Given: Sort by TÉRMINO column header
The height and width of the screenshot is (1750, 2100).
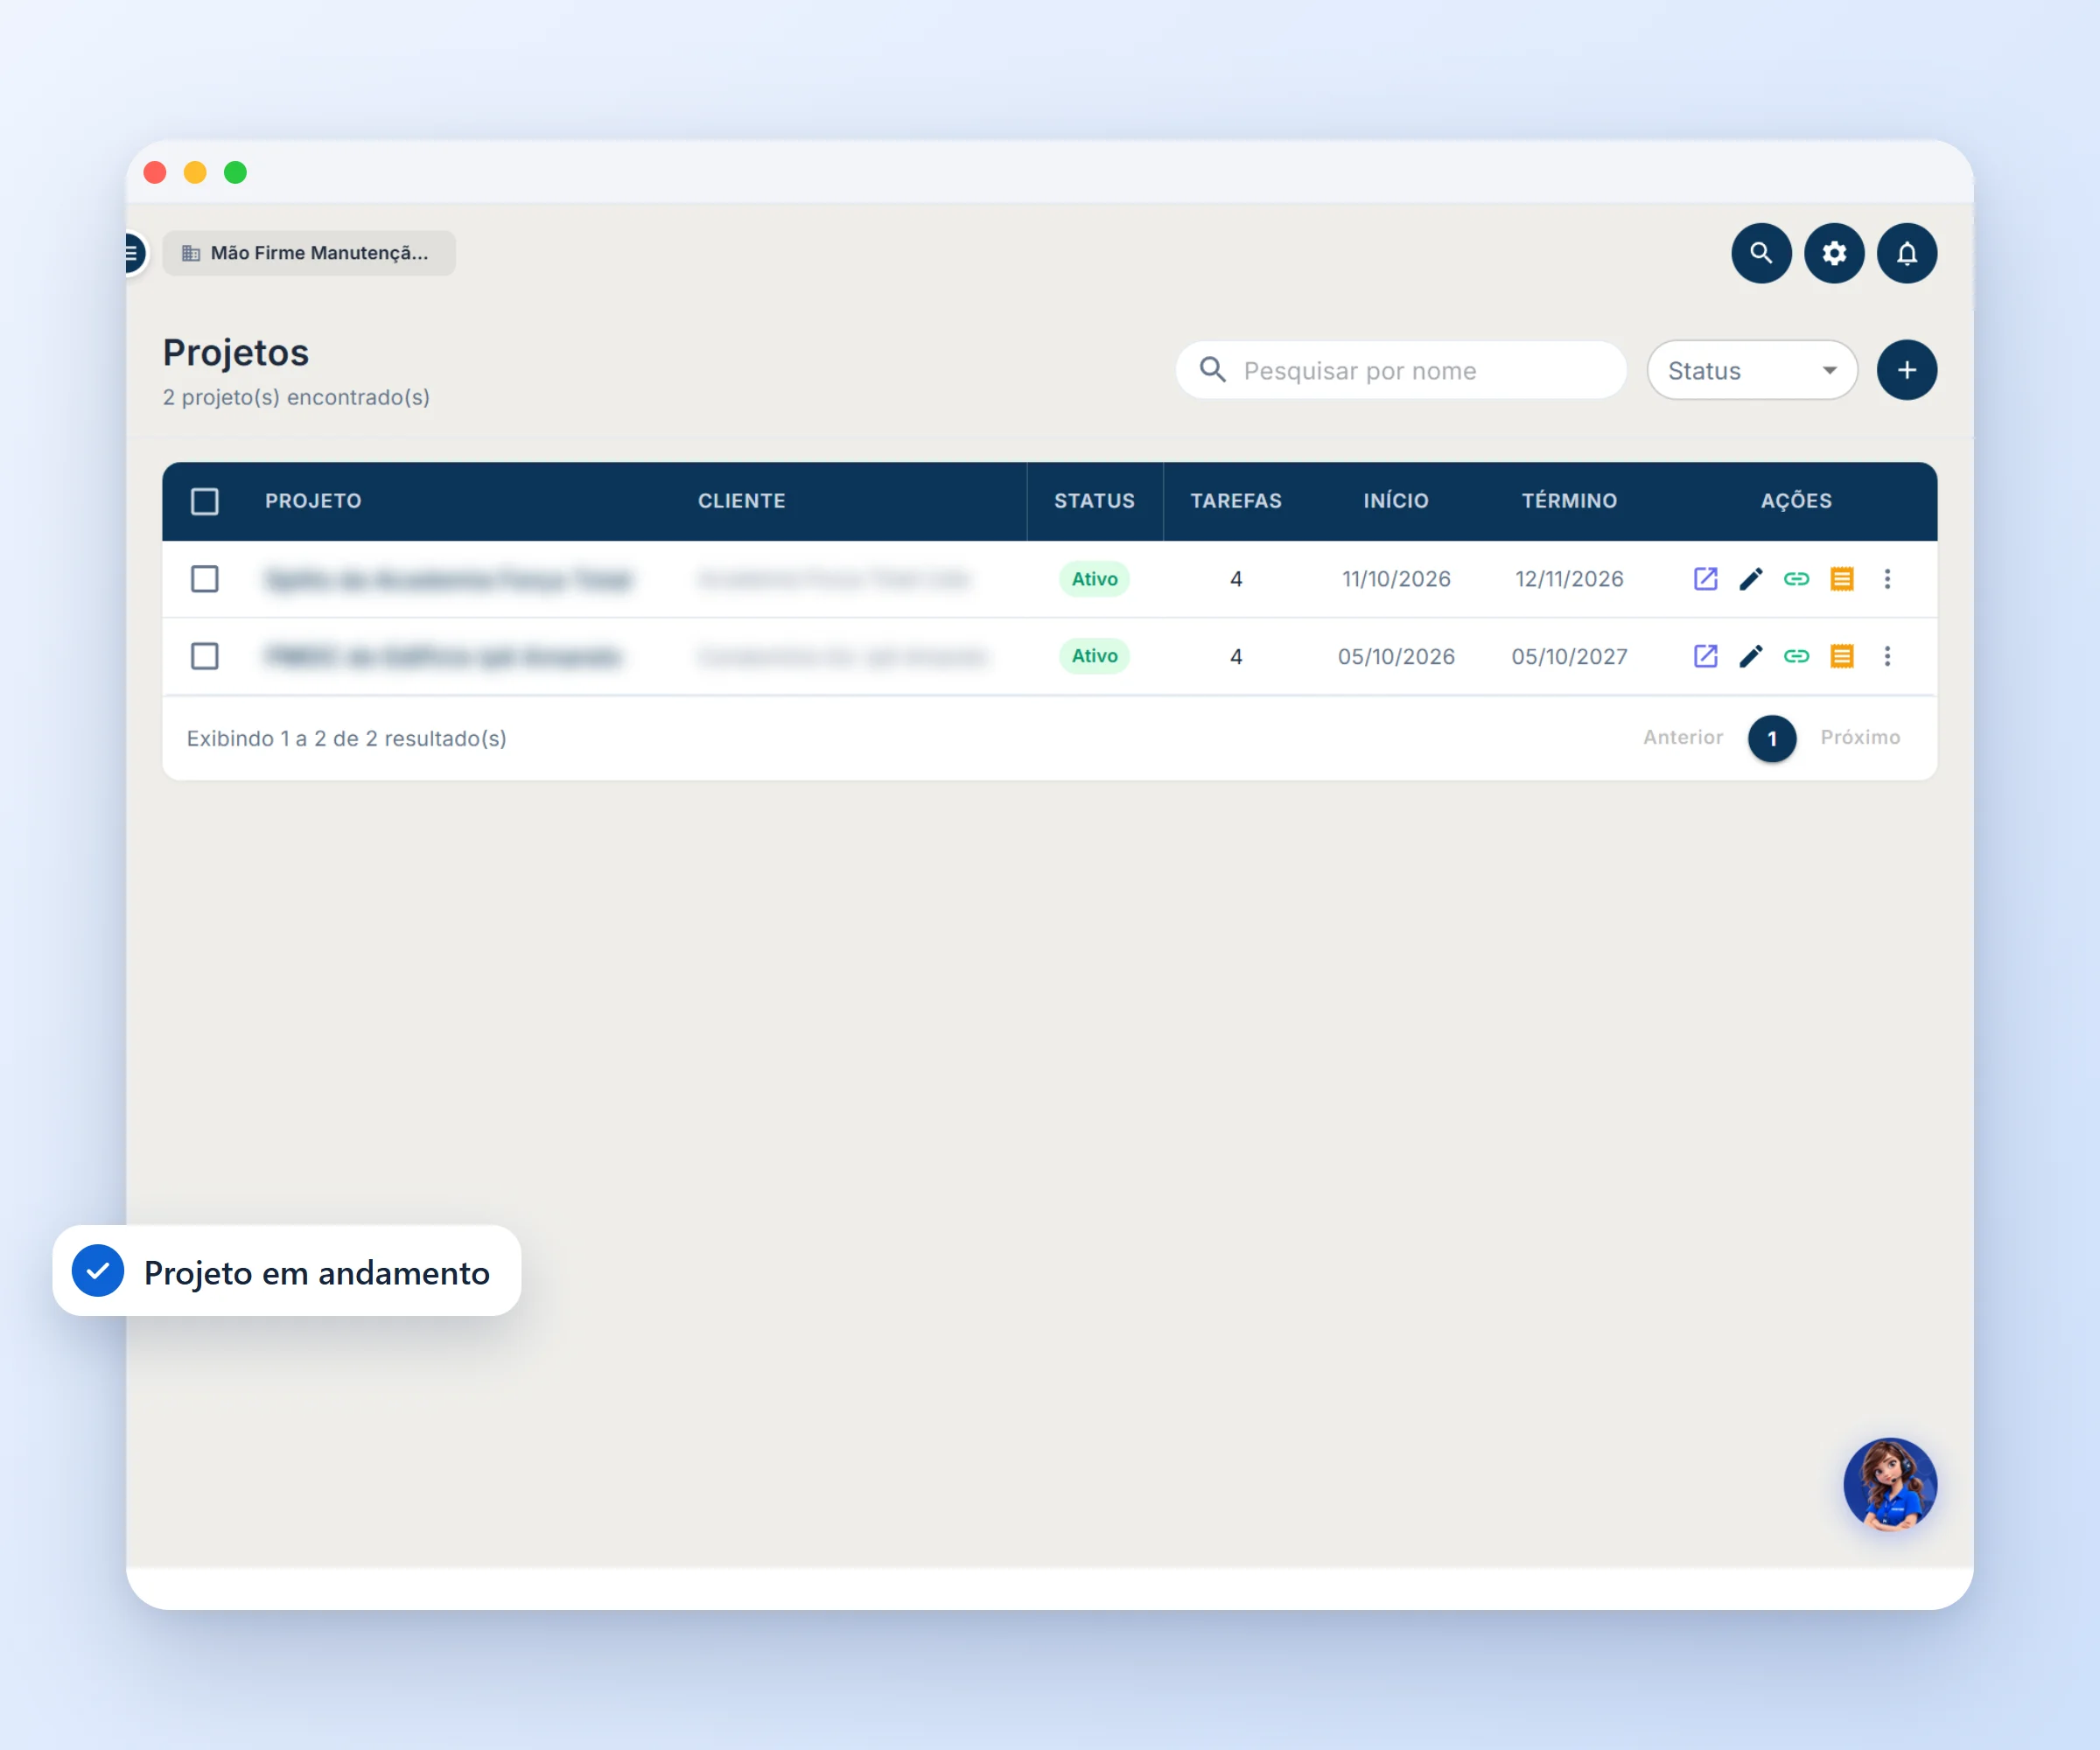Looking at the screenshot, I should pos(1569,501).
